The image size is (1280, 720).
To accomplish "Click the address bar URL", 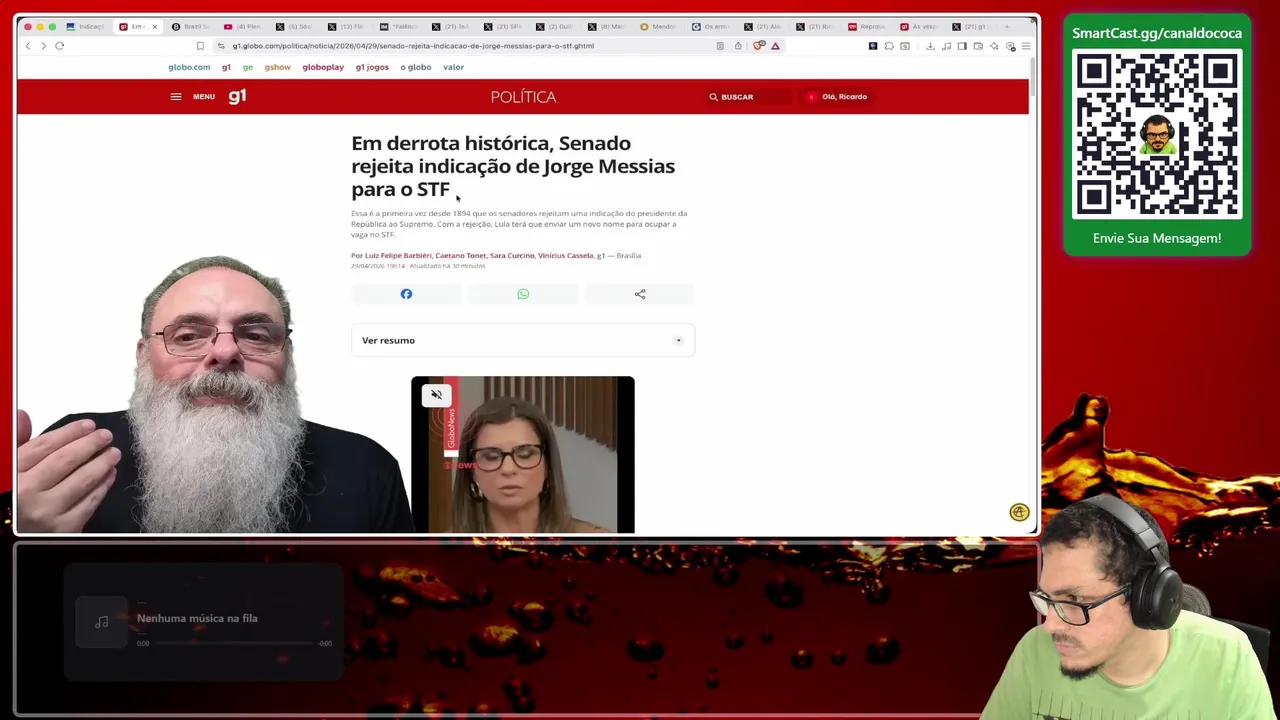I will (x=413, y=46).
